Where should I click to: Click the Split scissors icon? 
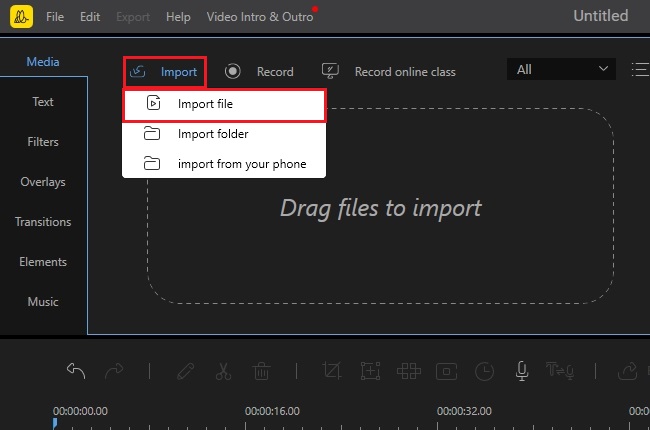223,371
